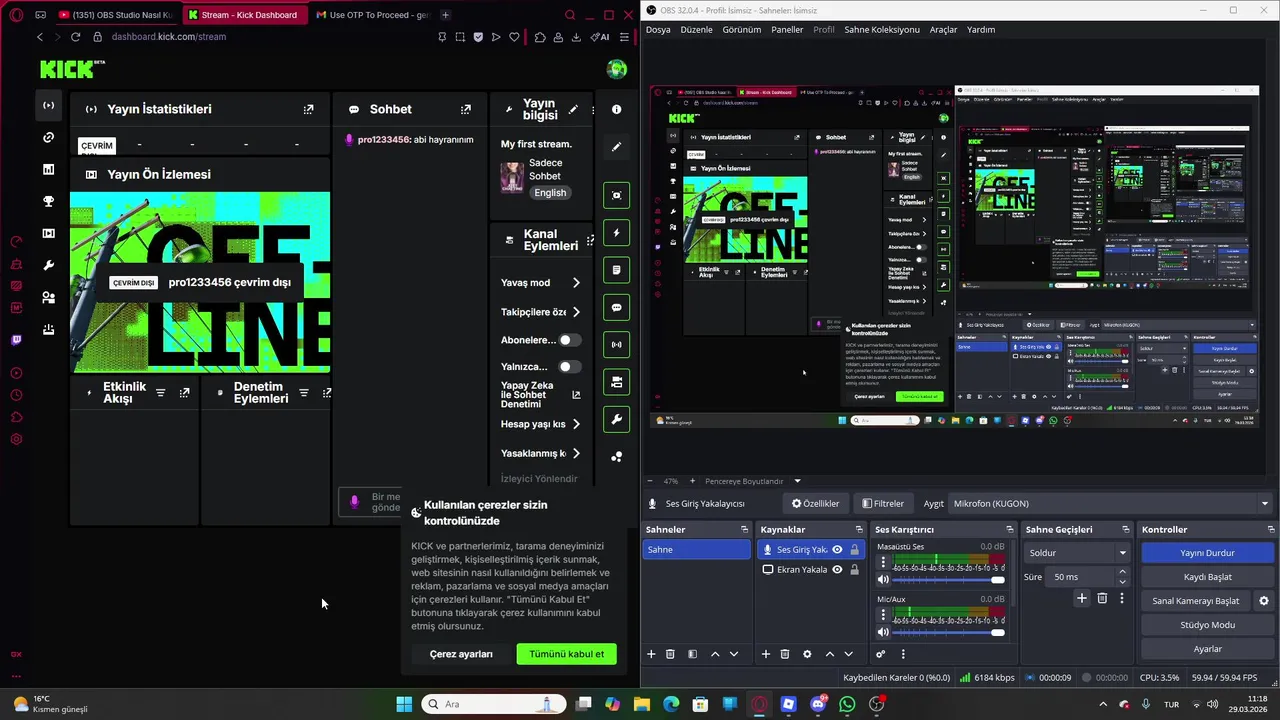Open the Aygıt Mikrofon (KUGON) dropdown
Screen dimensions: 1280x720
click(1111, 504)
